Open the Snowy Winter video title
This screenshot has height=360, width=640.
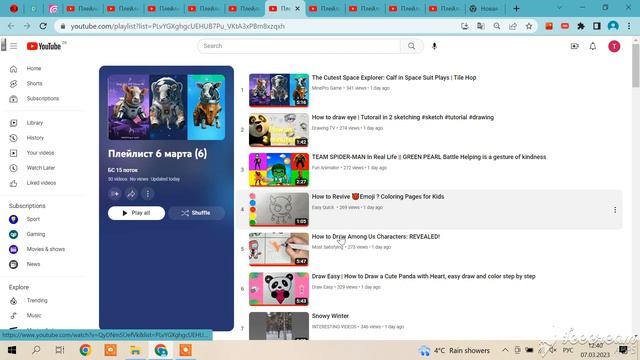point(330,316)
